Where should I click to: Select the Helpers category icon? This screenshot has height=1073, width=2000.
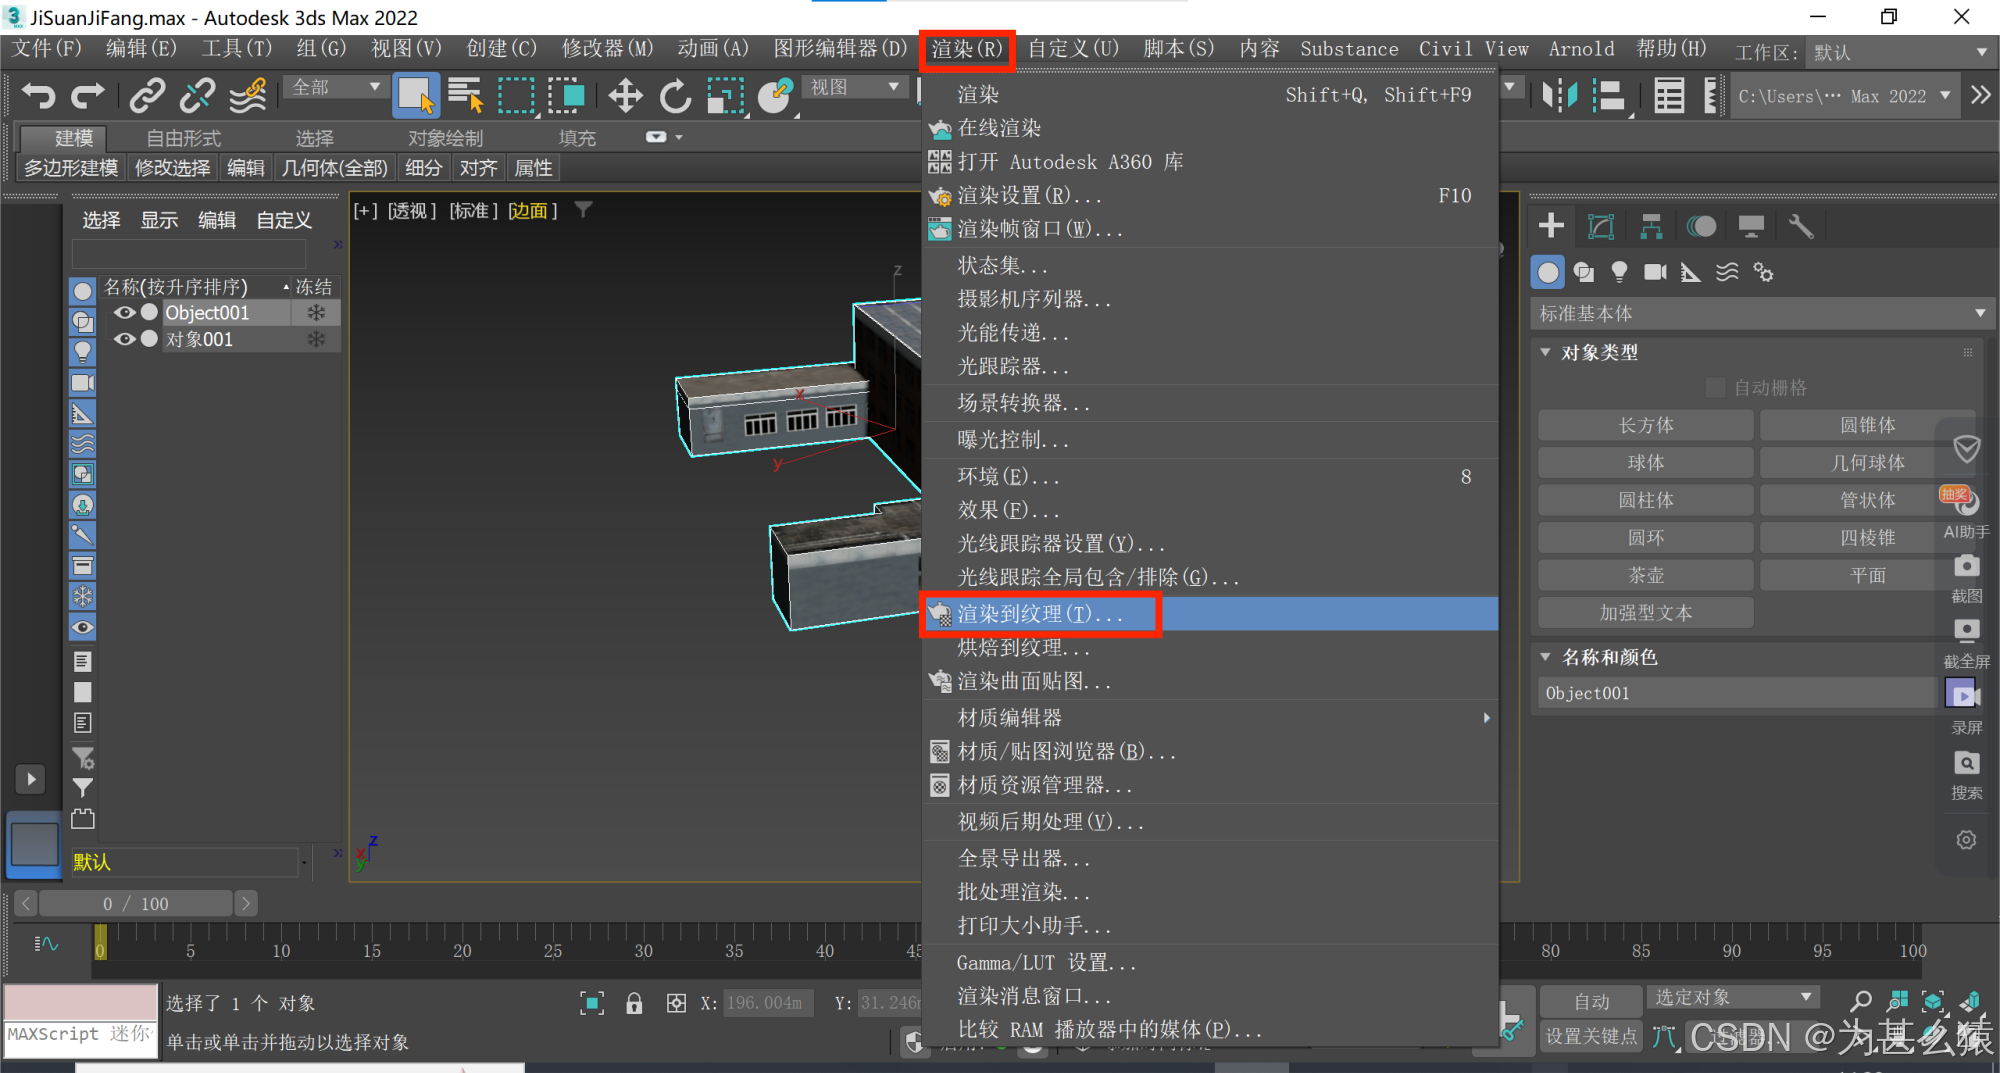tap(1691, 272)
